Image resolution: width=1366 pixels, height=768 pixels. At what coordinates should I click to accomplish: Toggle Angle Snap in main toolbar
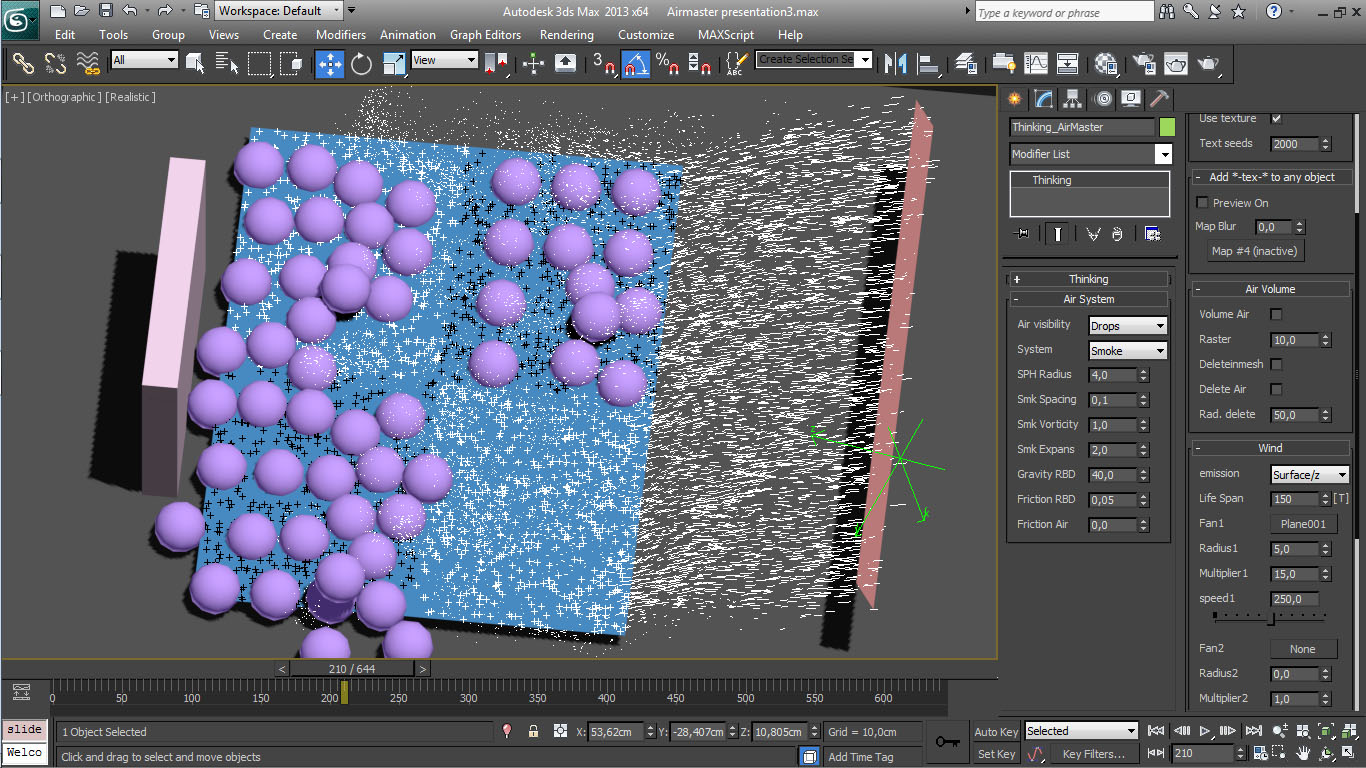[635, 64]
